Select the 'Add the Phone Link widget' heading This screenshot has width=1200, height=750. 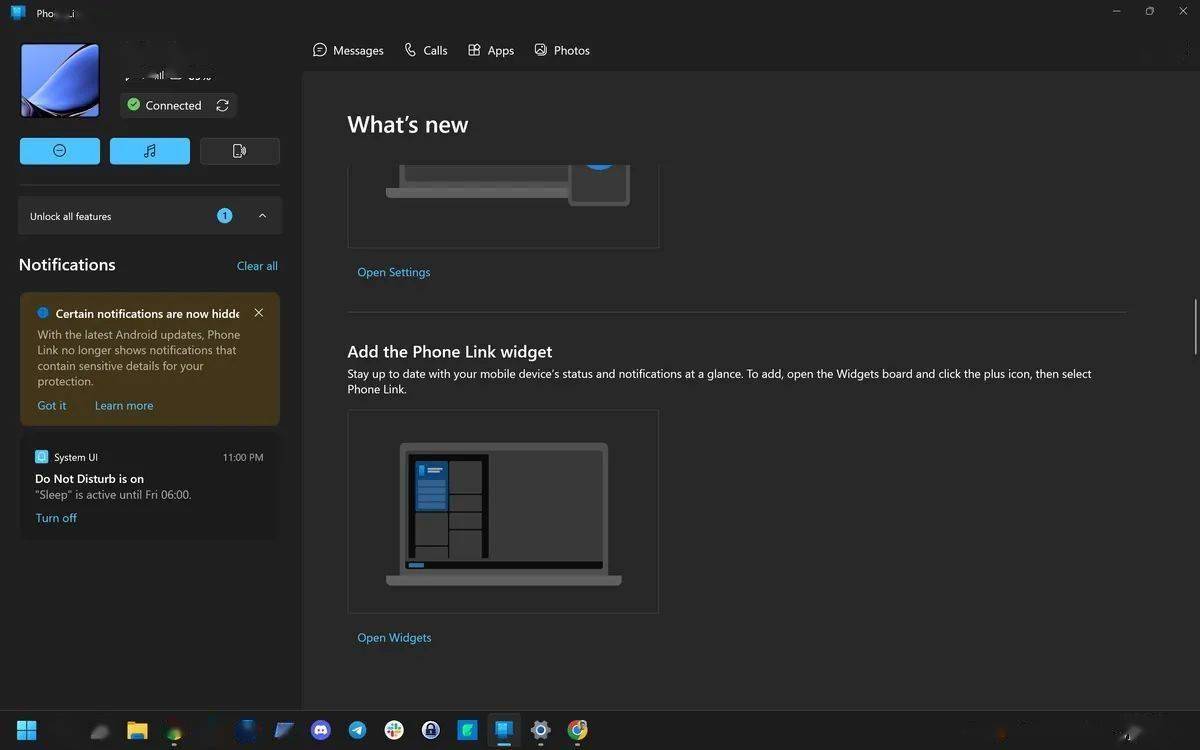[450, 352]
